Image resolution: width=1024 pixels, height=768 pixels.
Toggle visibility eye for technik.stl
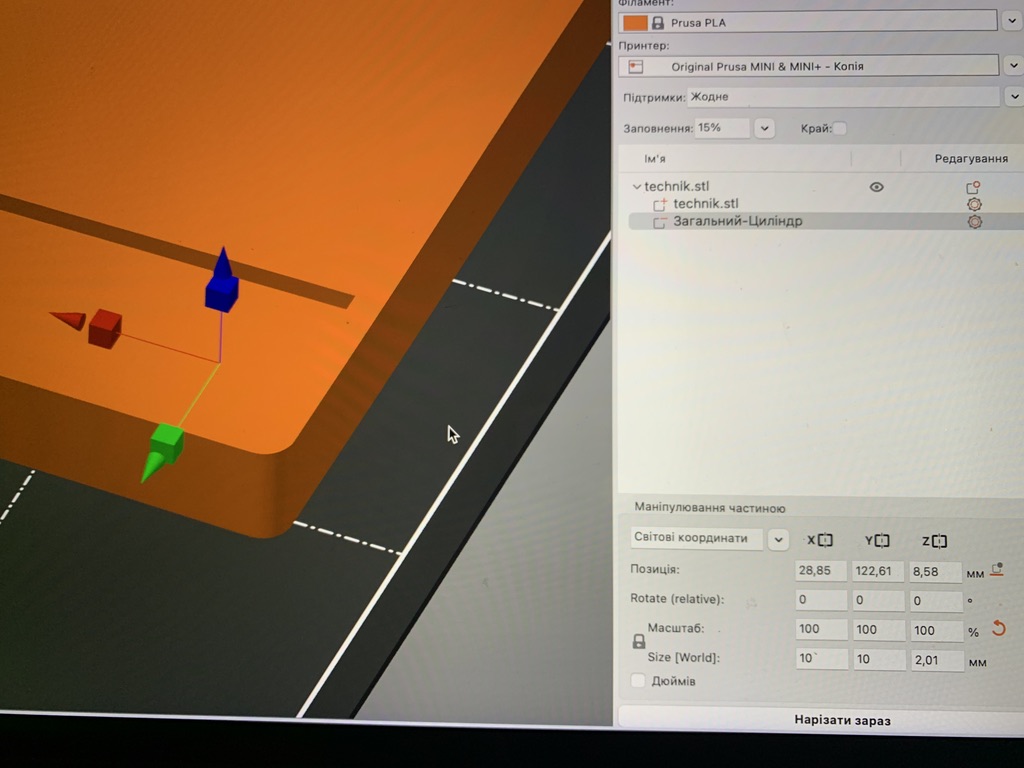[876, 187]
